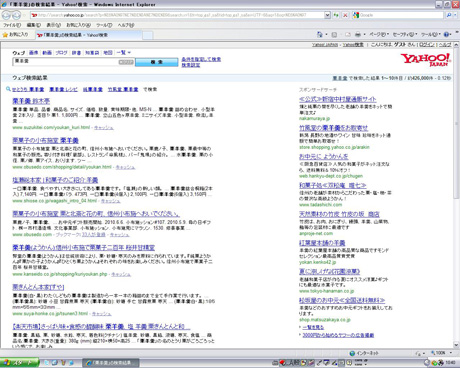Expand the 一覧 search category dropdown
Image resolution: width=460 pixels, height=368 pixels.
pyautogui.click(x=124, y=53)
